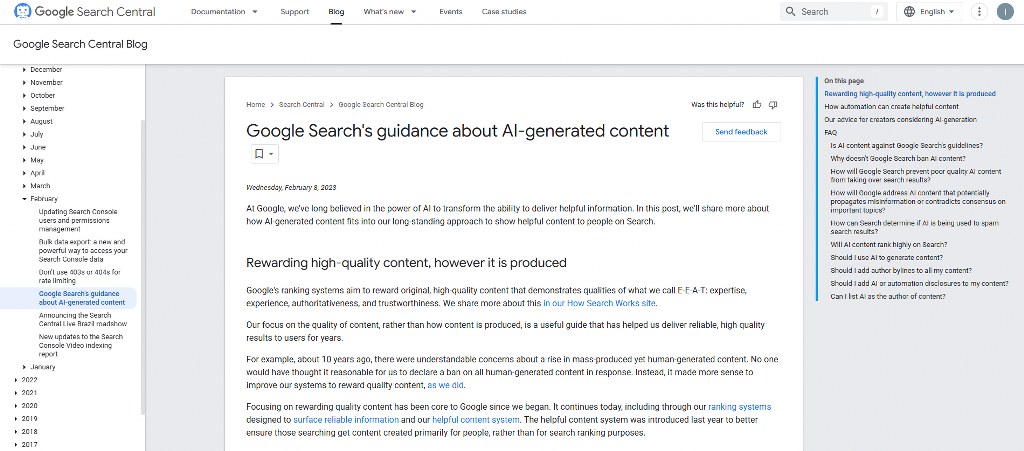Click the surface reliable information link
The width and height of the screenshot is (1024, 451).
tap(346, 420)
